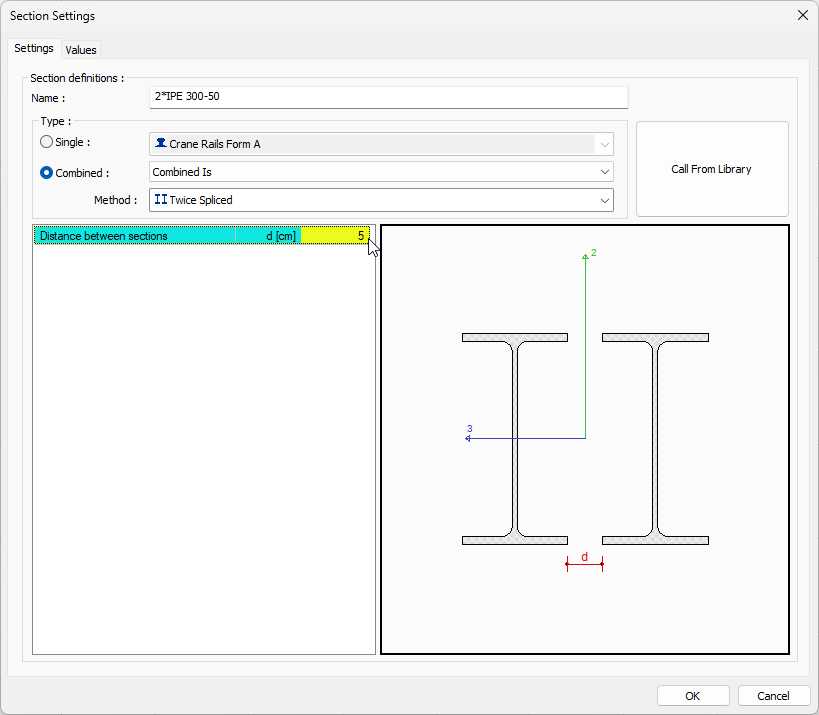Click the crane icon inside the Single type field
The width and height of the screenshot is (819, 715).
(161, 142)
